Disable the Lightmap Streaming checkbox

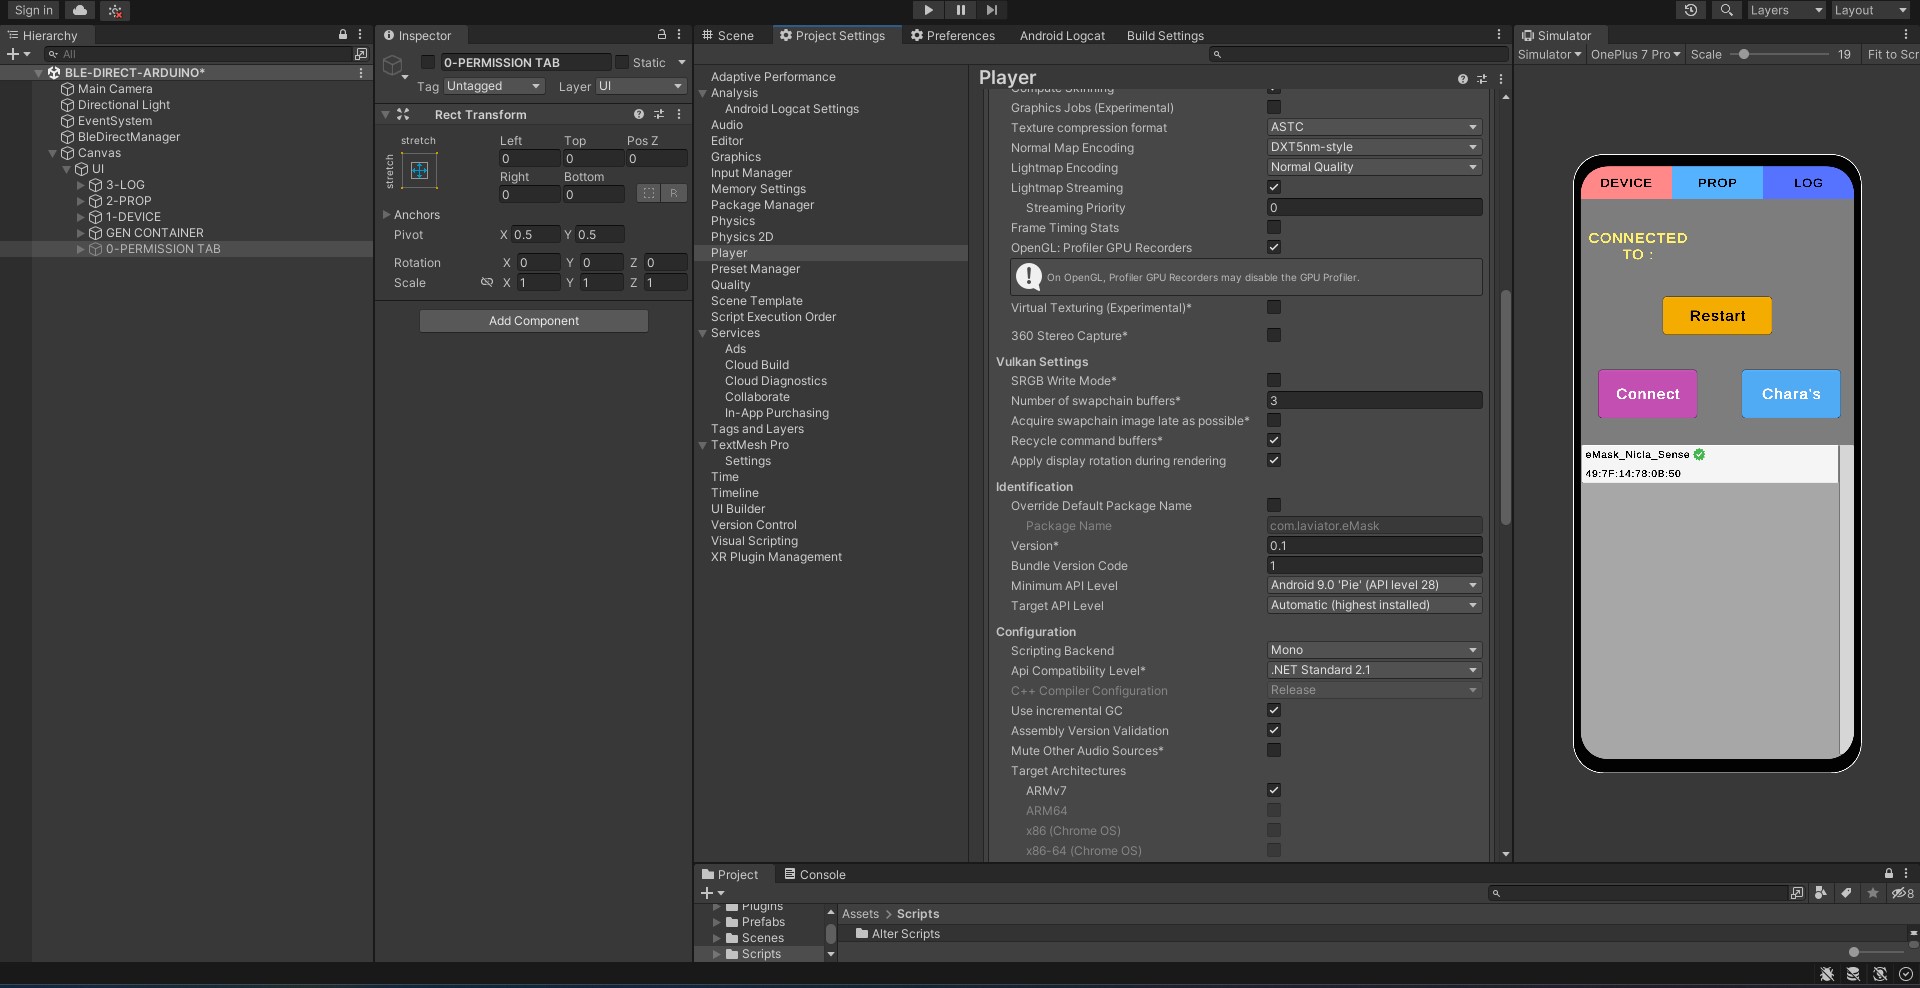[x=1273, y=187]
